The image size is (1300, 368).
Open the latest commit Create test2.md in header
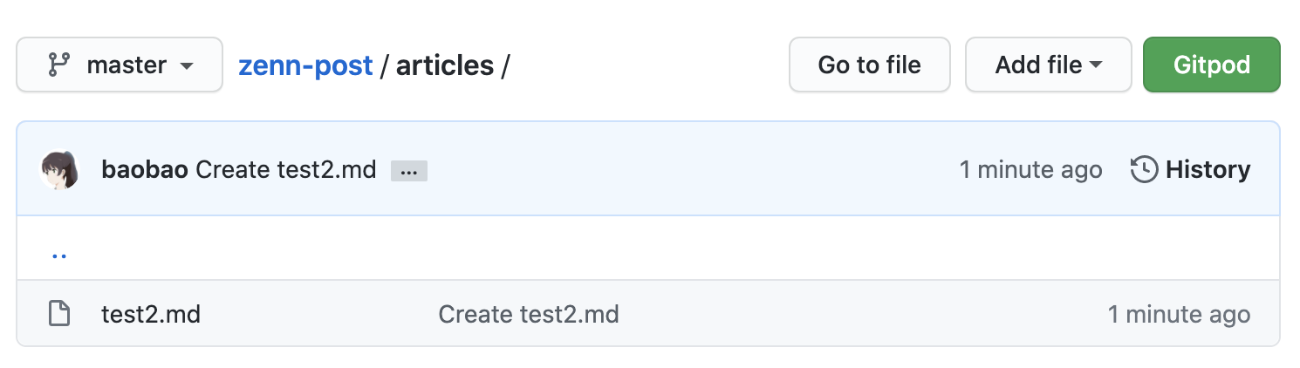pos(286,170)
